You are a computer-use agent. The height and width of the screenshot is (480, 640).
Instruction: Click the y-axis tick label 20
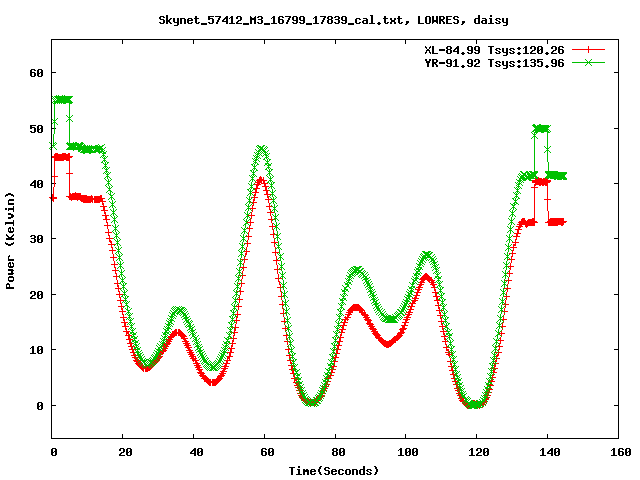pos(36,295)
